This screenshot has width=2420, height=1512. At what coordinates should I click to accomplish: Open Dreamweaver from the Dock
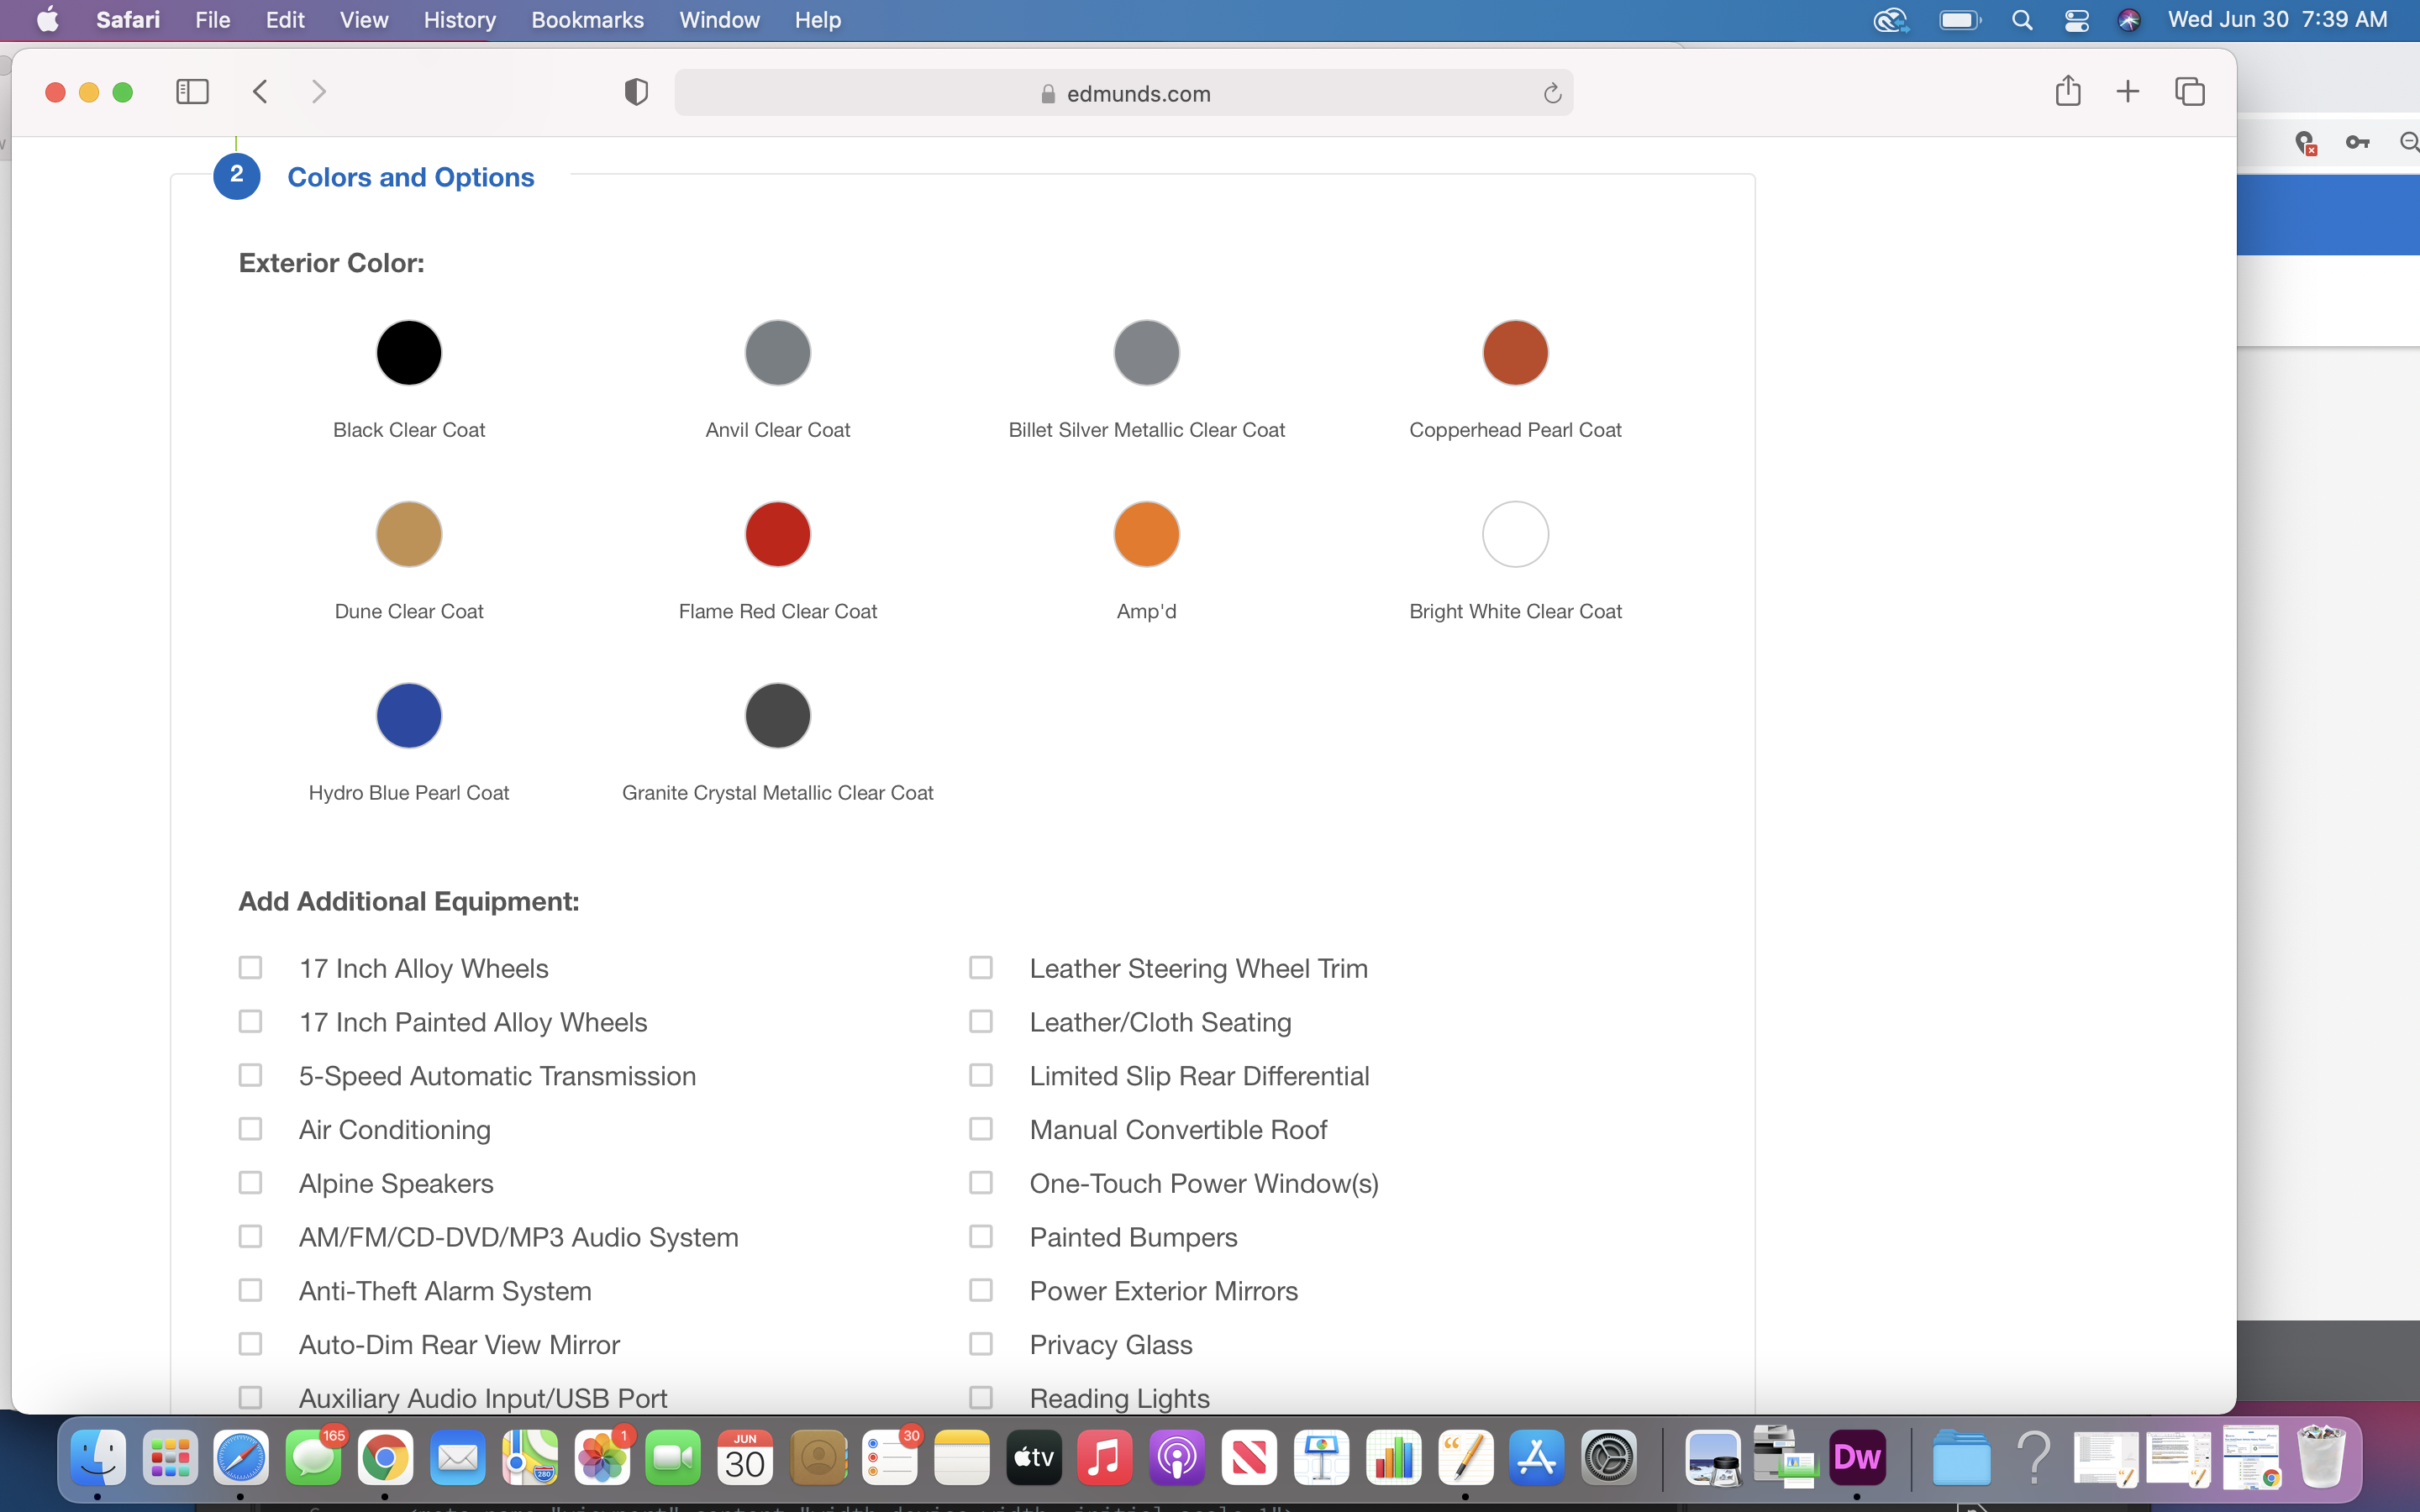1857,1458
